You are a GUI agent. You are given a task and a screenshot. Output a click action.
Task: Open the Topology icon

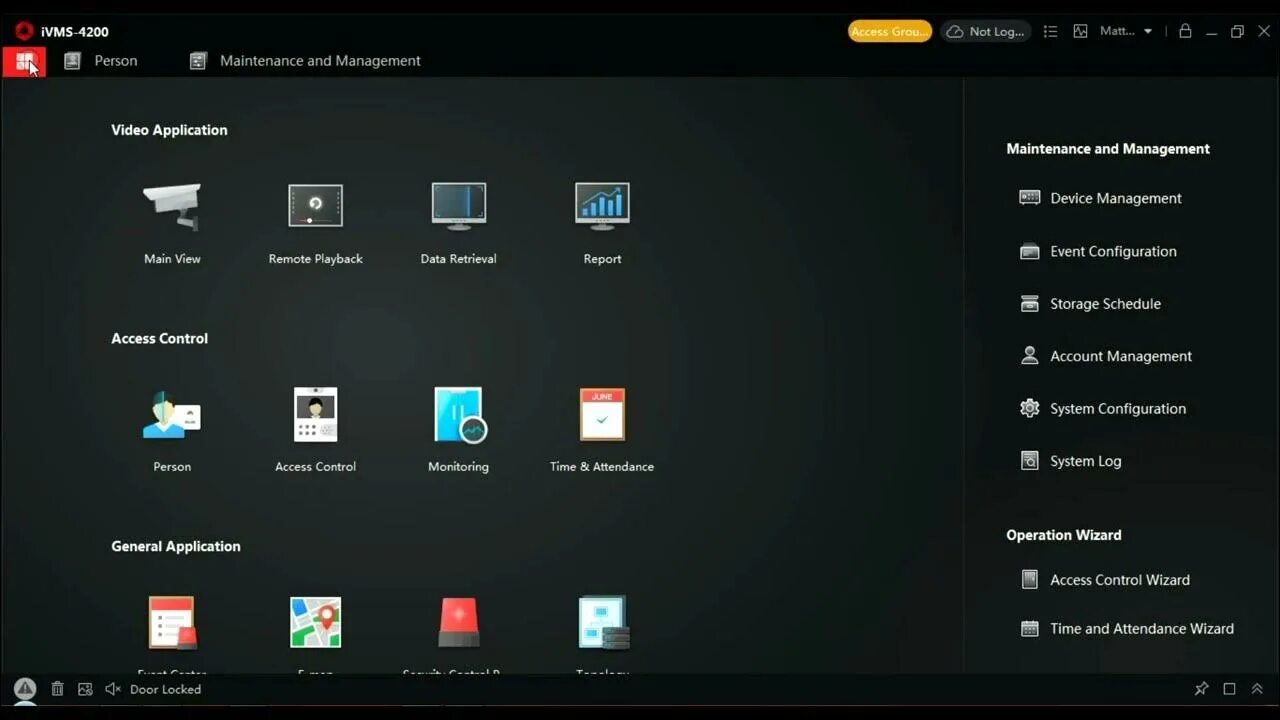tap(603, 622)
